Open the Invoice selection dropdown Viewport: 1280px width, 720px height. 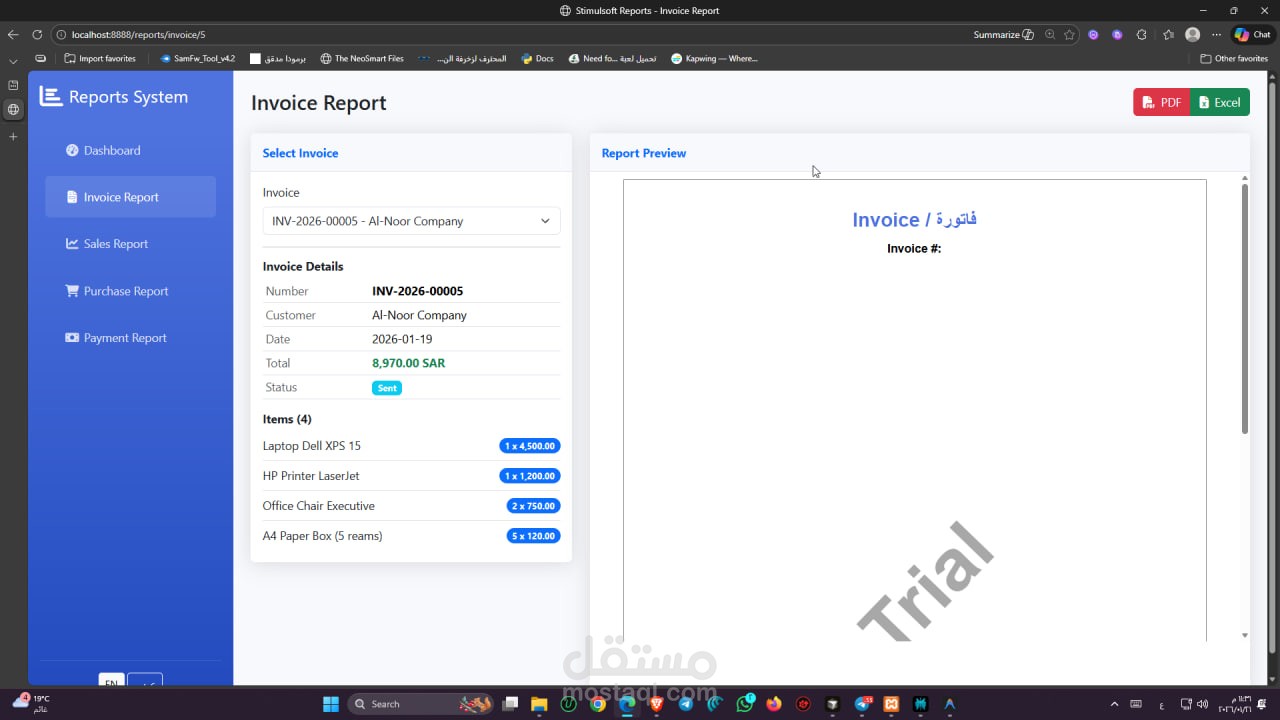click(411, 221)
